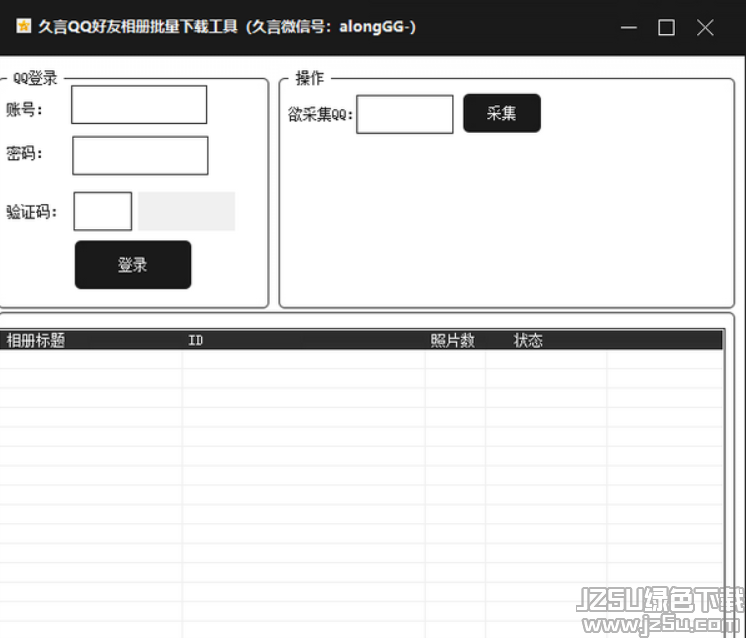Minimize the download tool window
The height and width of the screenshot is (638, 746).
628,28
